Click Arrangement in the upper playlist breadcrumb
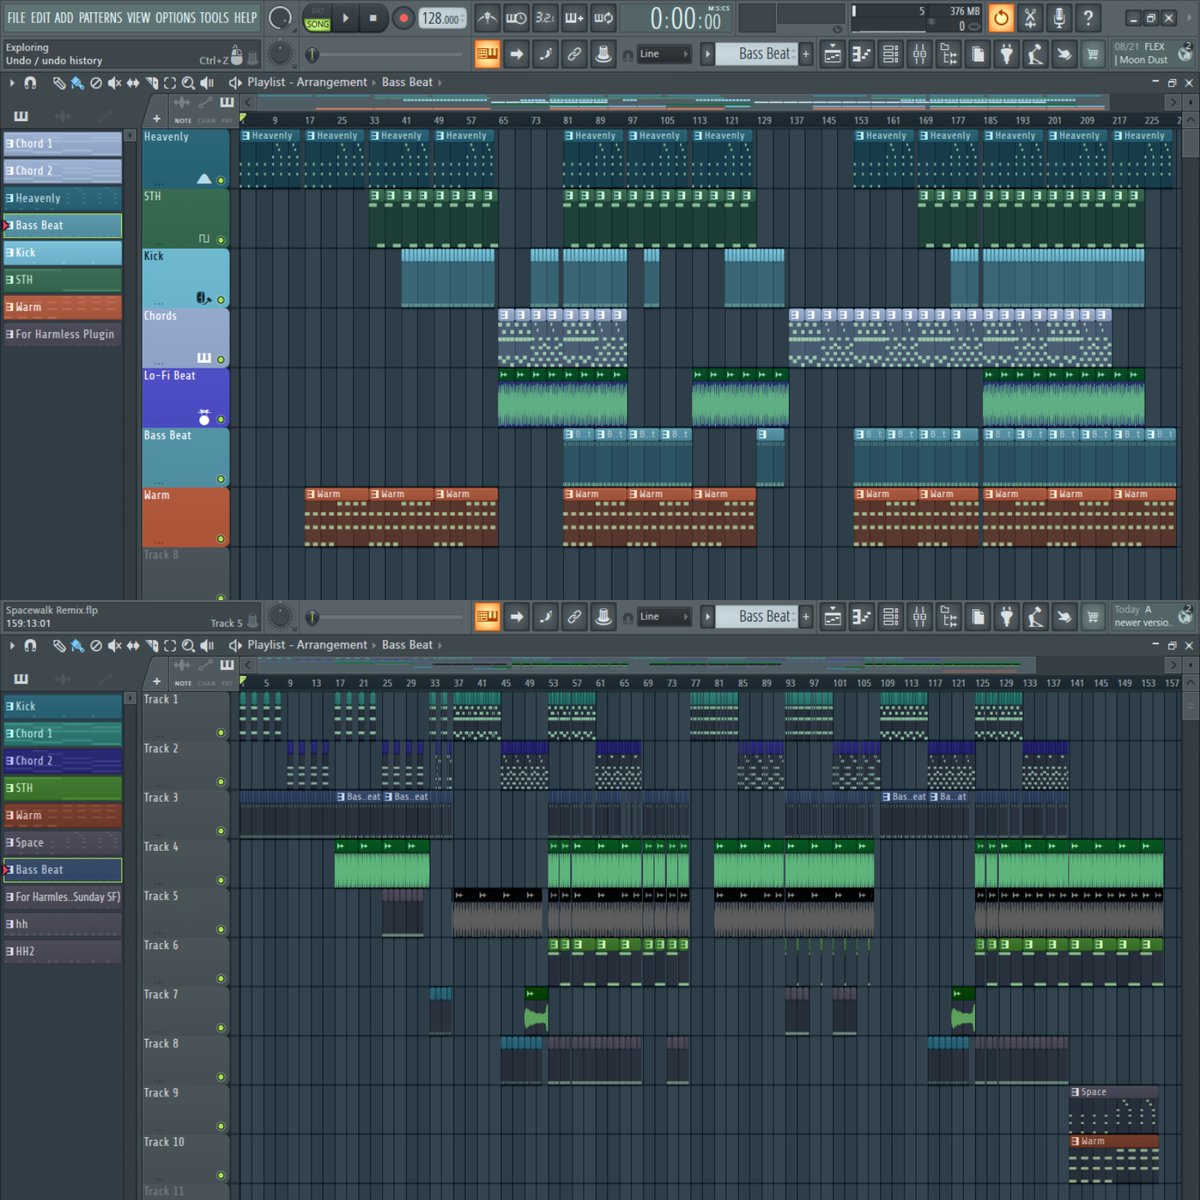 pyautogui.click(x=331, y=83)
